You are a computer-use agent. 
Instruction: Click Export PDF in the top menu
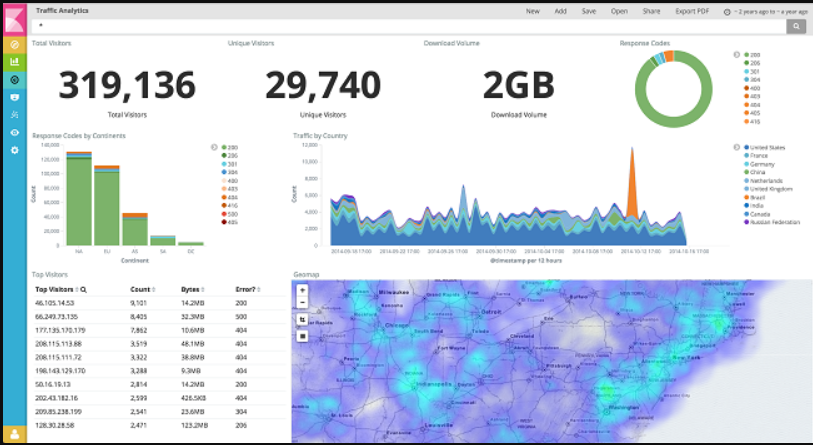tap(692, 11)
